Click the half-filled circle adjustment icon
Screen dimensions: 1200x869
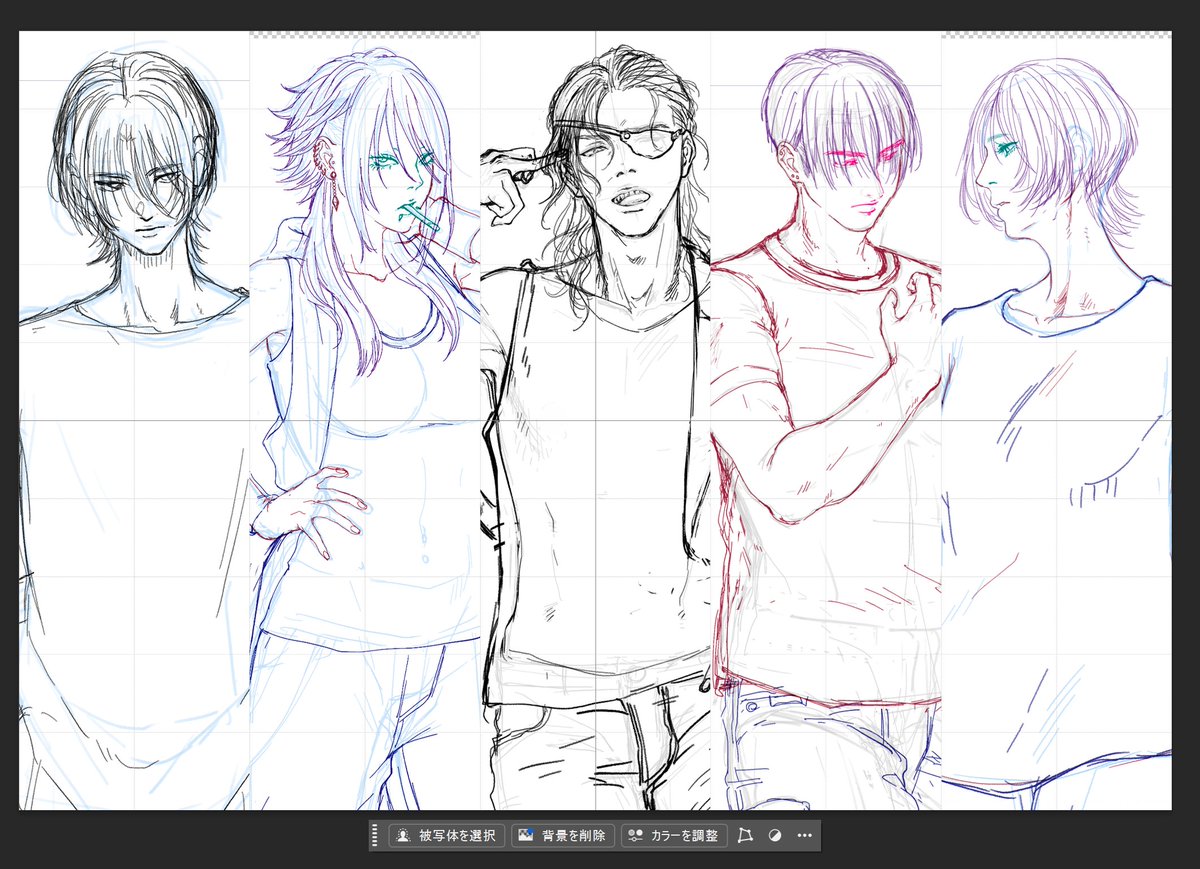tap(775, 835)
